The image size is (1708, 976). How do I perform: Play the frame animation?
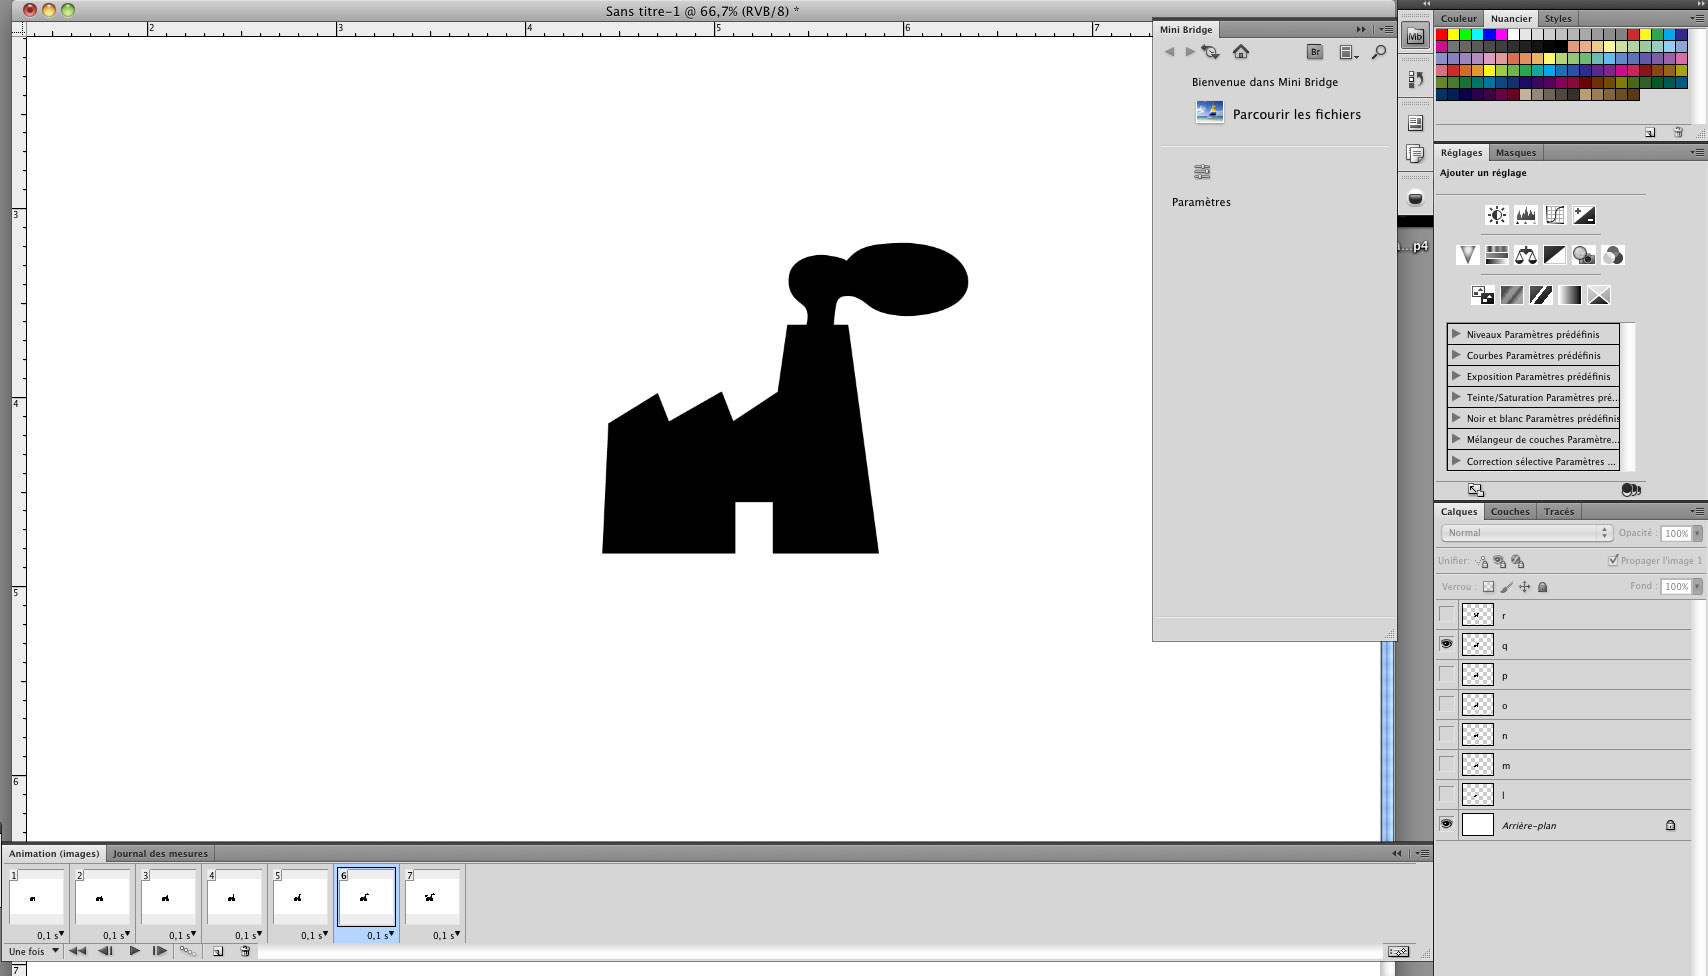click(x=134, y=951)
